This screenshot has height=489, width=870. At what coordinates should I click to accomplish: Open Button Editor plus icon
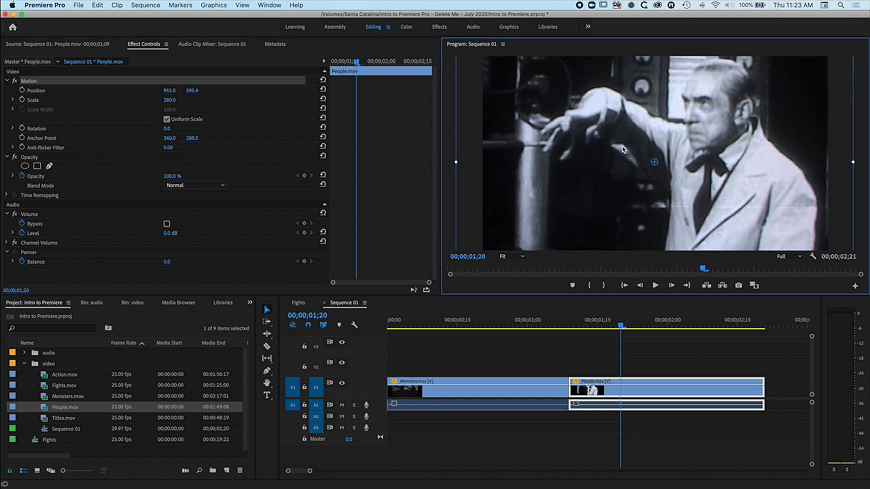pyautogui.click(x=855, y=286)
